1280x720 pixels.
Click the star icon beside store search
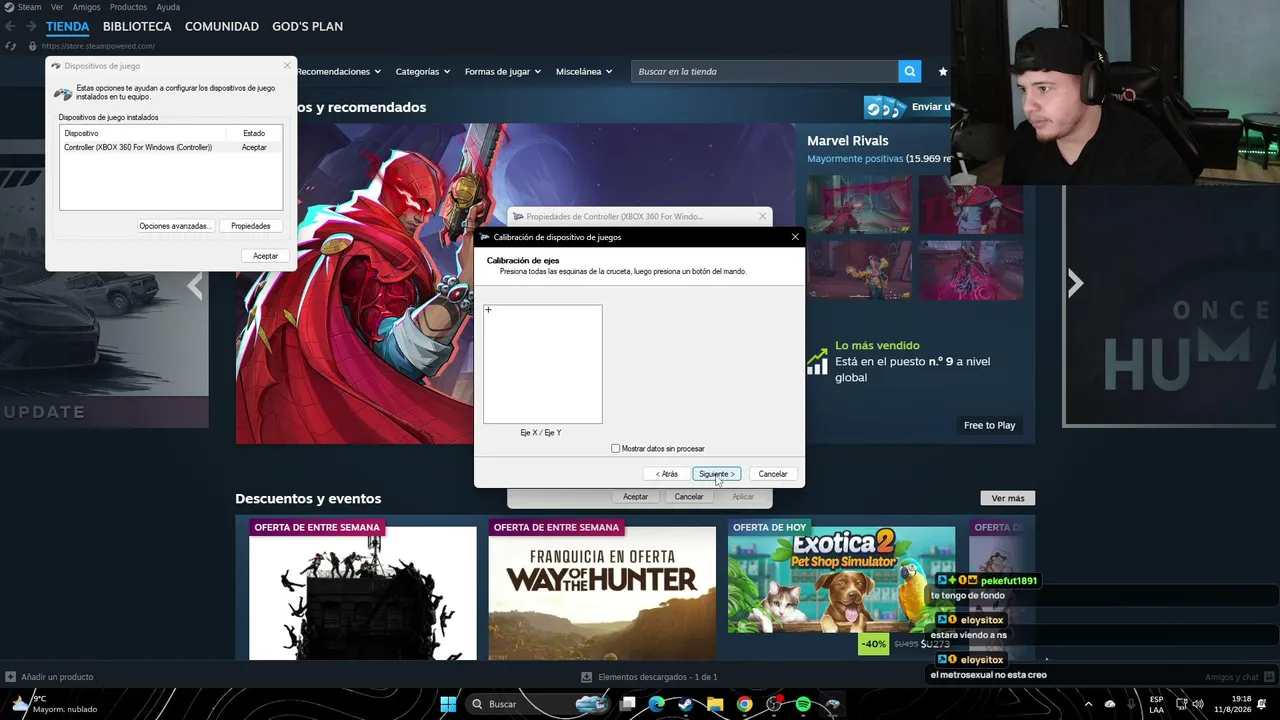click(x=943, y=71)
